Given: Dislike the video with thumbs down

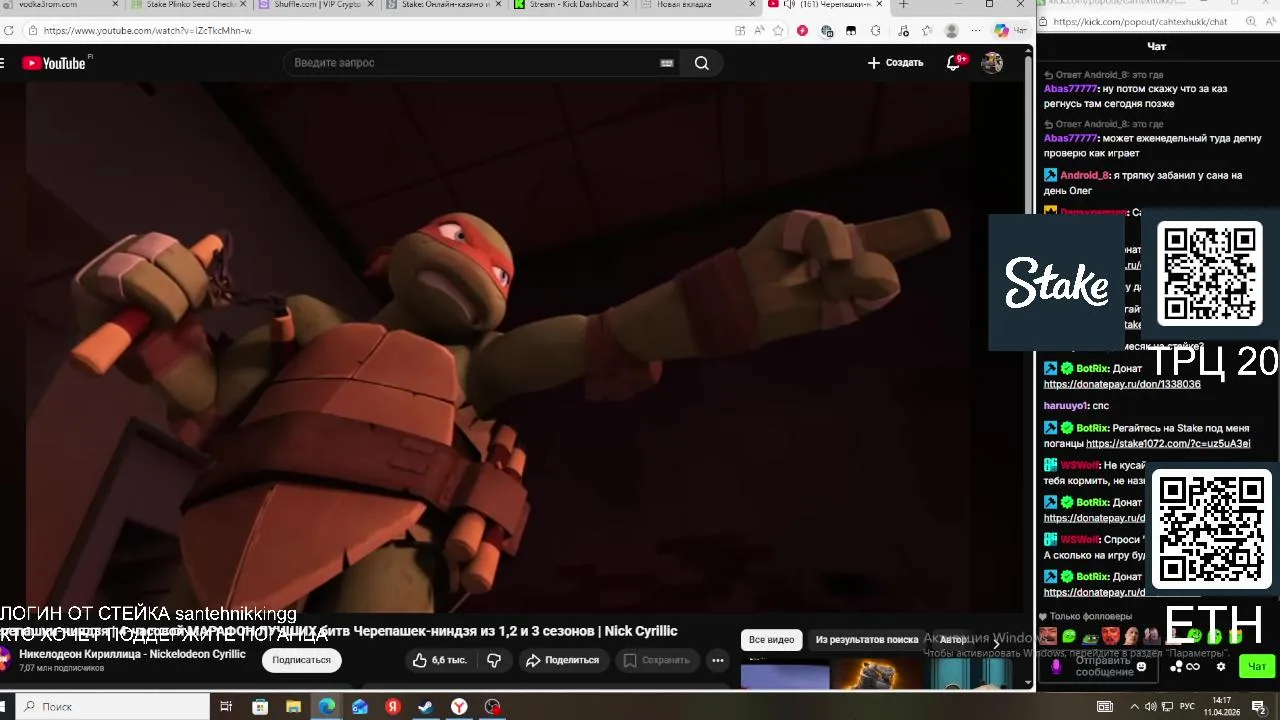Looking at the screenshot, I should point(494,660).
